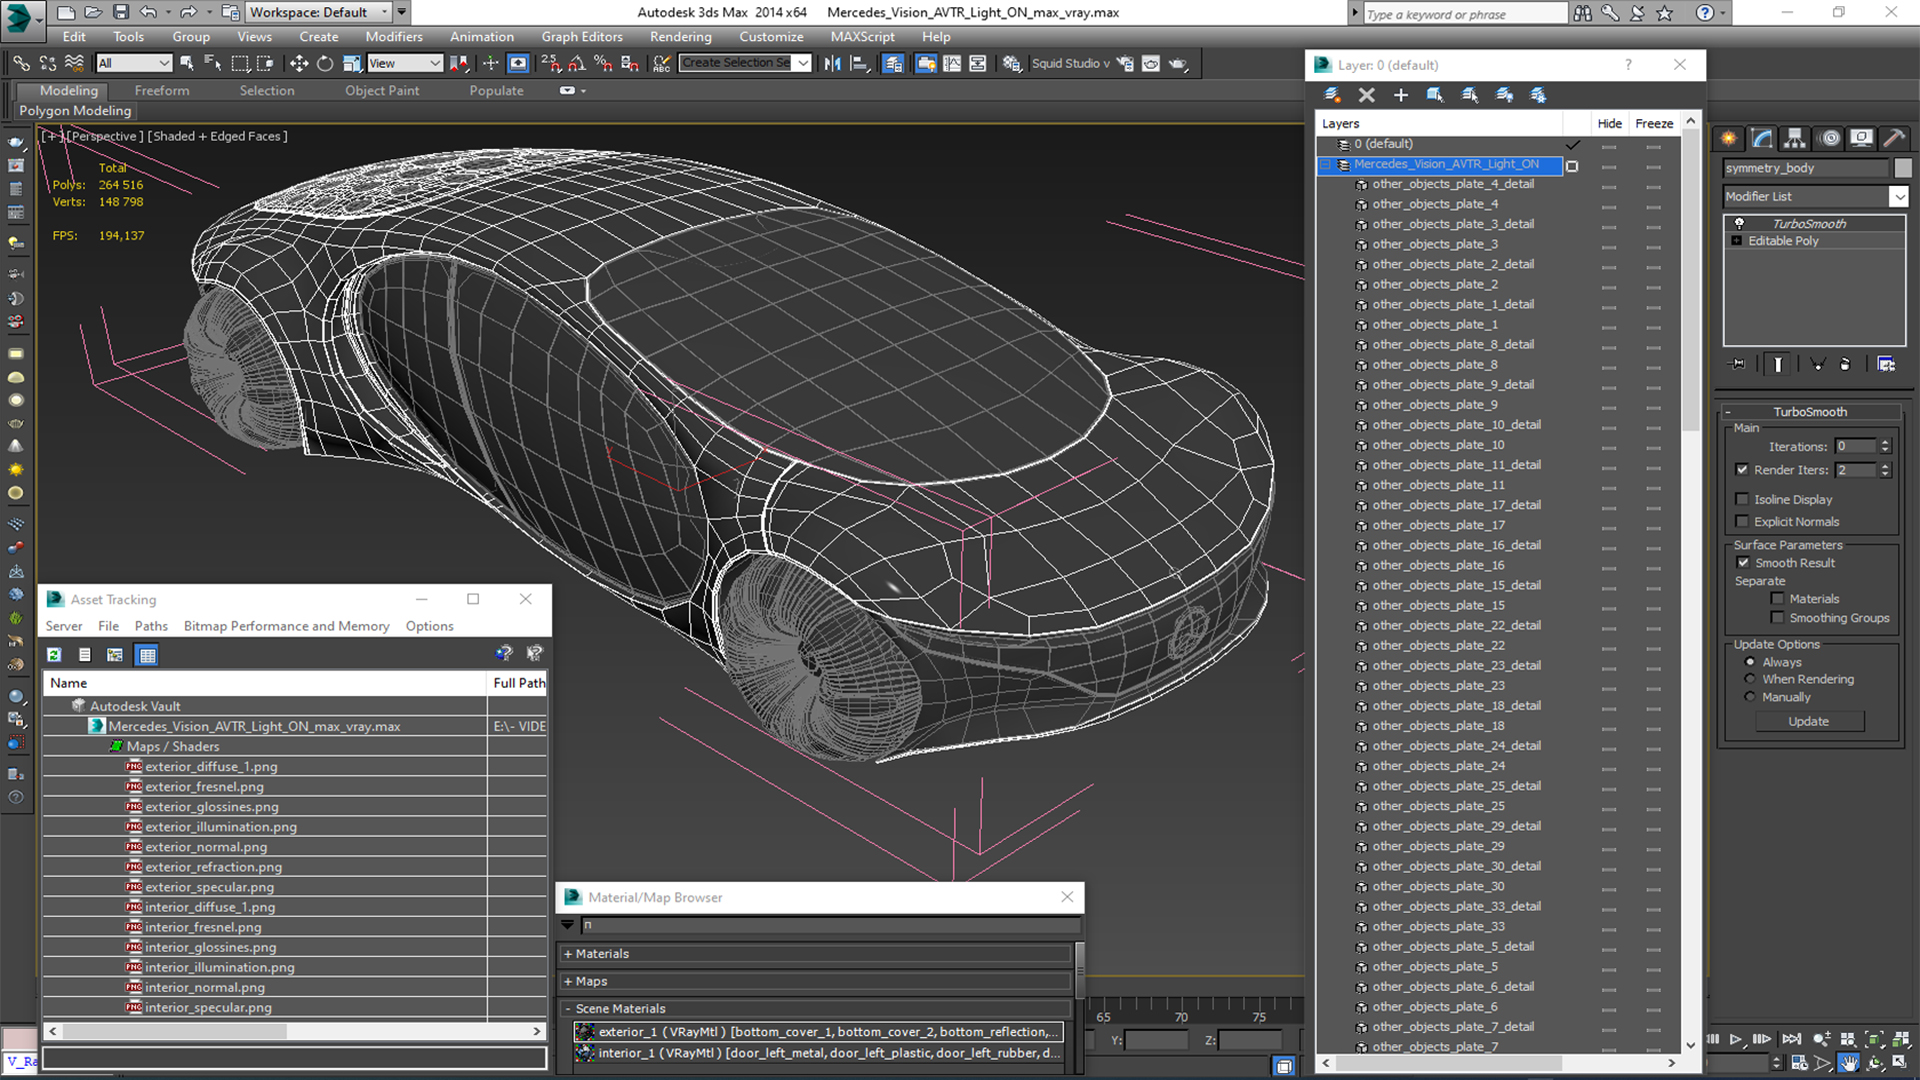Open the Hierarchy command panel tab icon
The width and height of the screenshot is (1920, 1080).
point(1795,138)
